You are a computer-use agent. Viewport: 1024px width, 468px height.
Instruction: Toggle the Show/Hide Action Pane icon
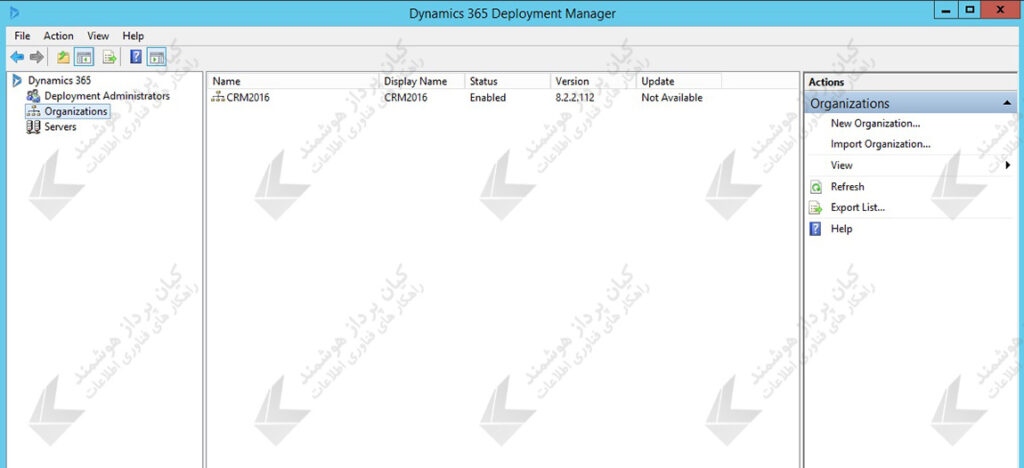click(157, 57)
